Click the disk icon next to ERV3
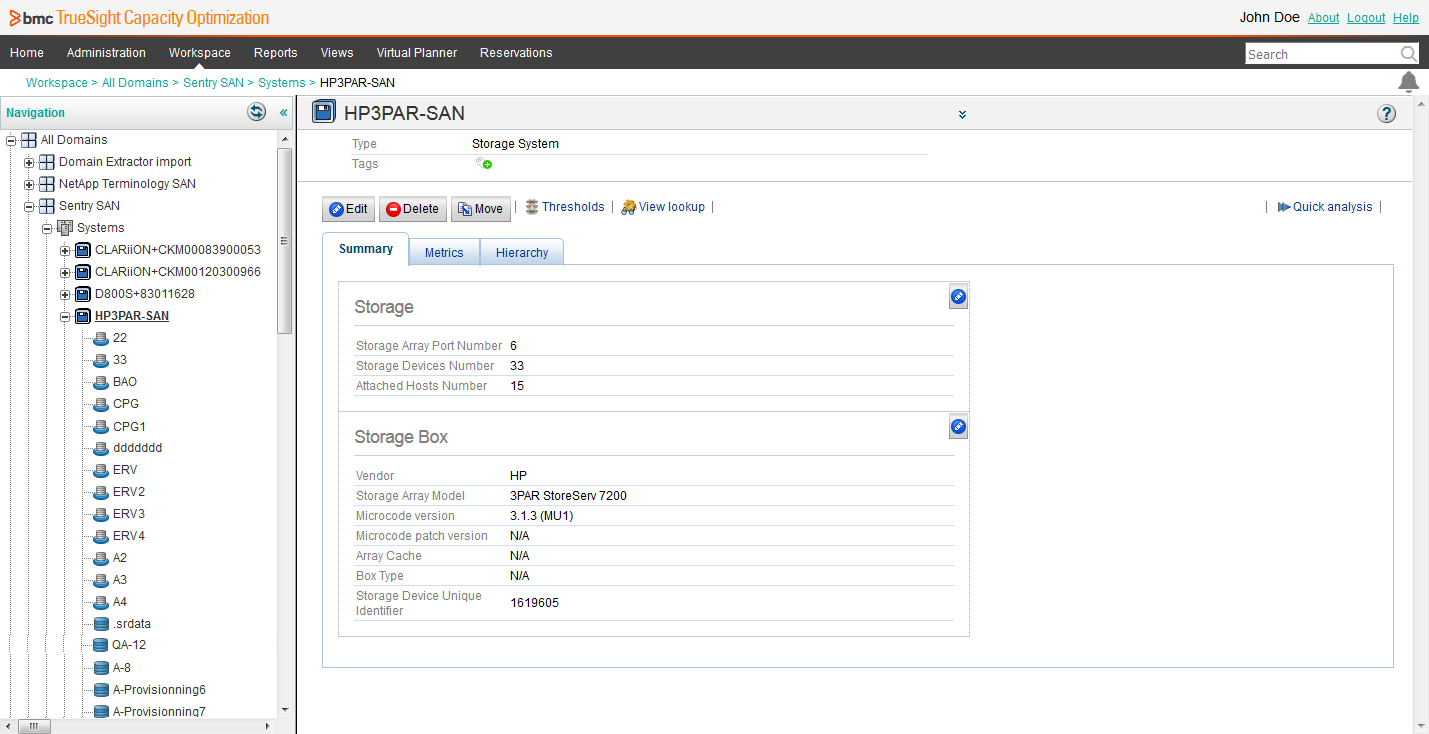The image size is (1429, 734). click(x=100, y=514)
